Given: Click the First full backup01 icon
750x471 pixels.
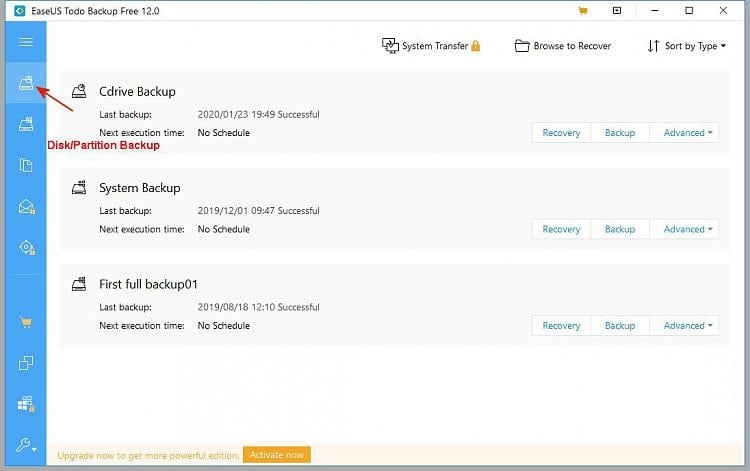Looking at the screenshot, I should coord(79,284).
